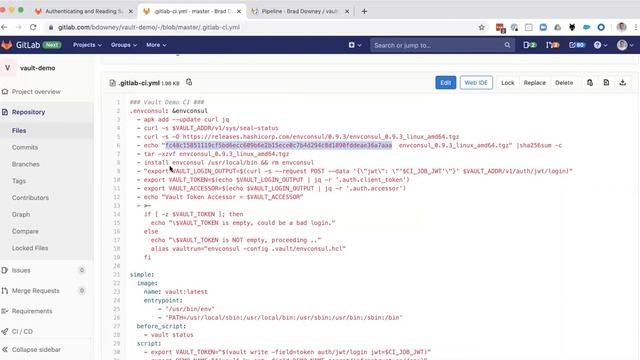Select Repository in the sidebar

(x=28, y=112)
